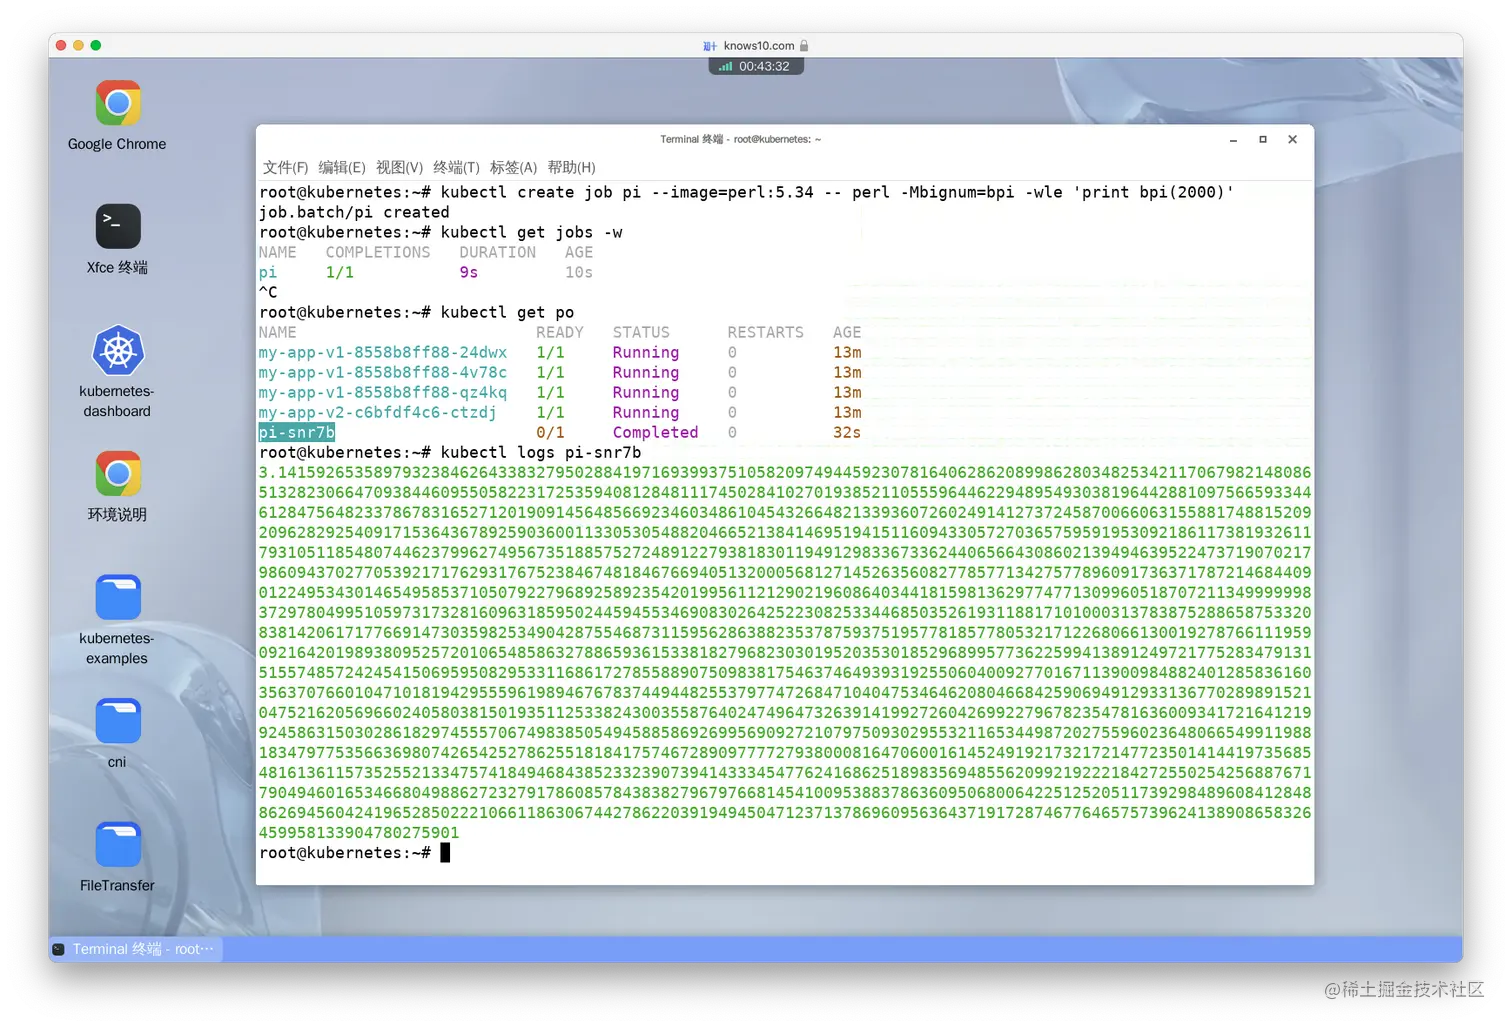Click the DURATION column header
Image resolution: width=1512 pixels, height=1027 pixels.
[x=498, y=252]
